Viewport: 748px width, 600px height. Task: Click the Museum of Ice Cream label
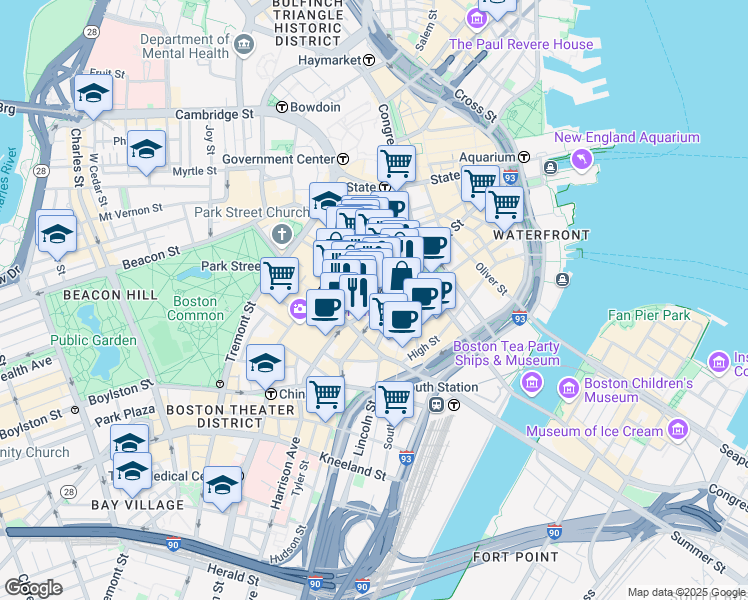click(x=594, y=431)
